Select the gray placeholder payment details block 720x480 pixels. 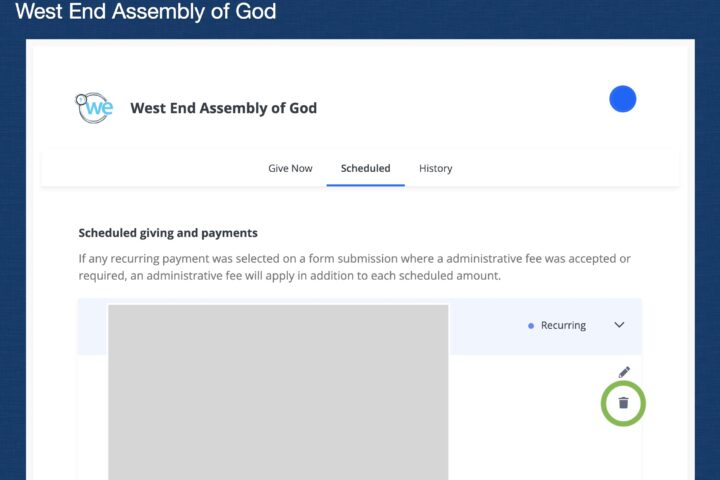coord(278,390)
